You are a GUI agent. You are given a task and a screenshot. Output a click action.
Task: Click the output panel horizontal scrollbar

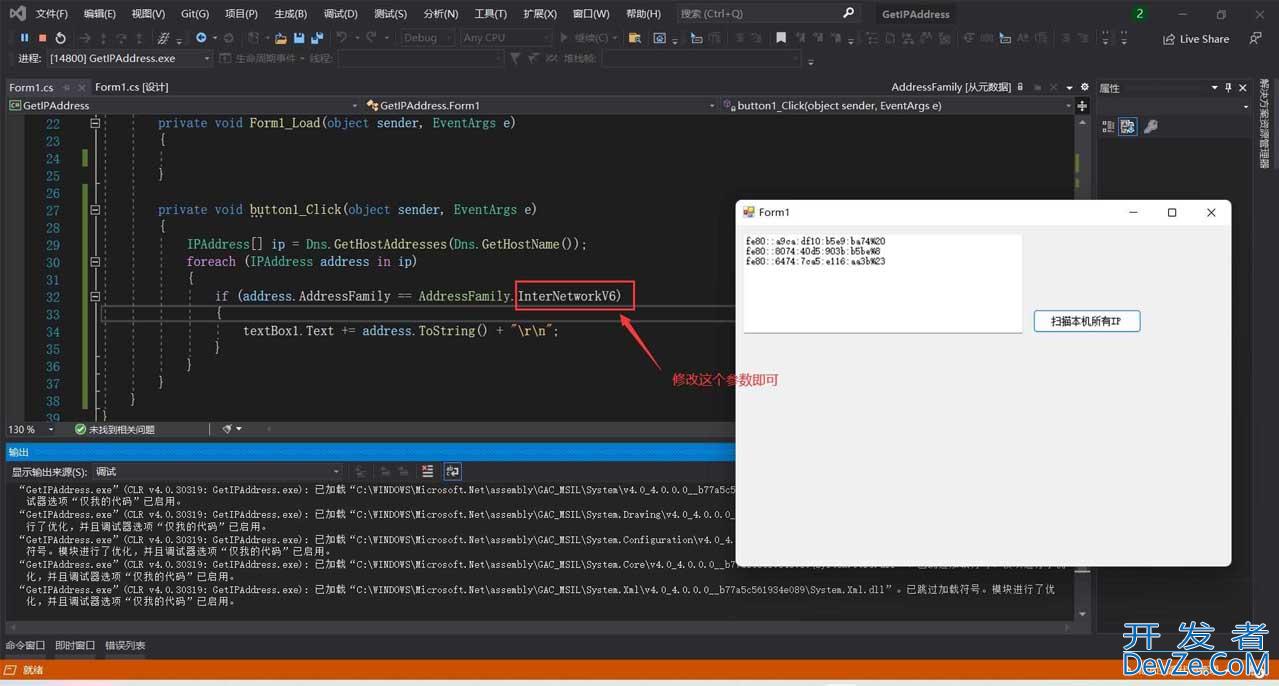pyautogui.click(x=540, y=628)
